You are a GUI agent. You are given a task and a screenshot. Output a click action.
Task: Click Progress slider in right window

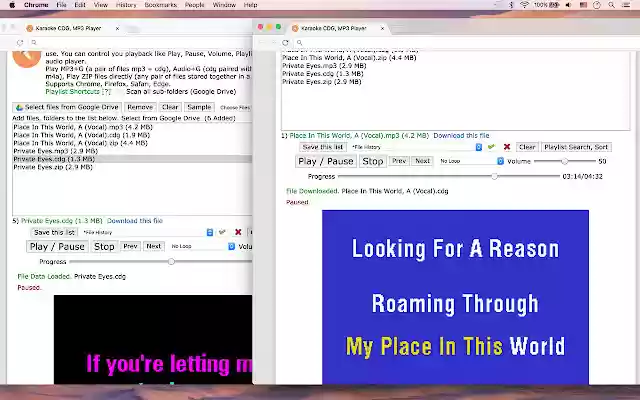pyautogui.click(x=449, y=176)
